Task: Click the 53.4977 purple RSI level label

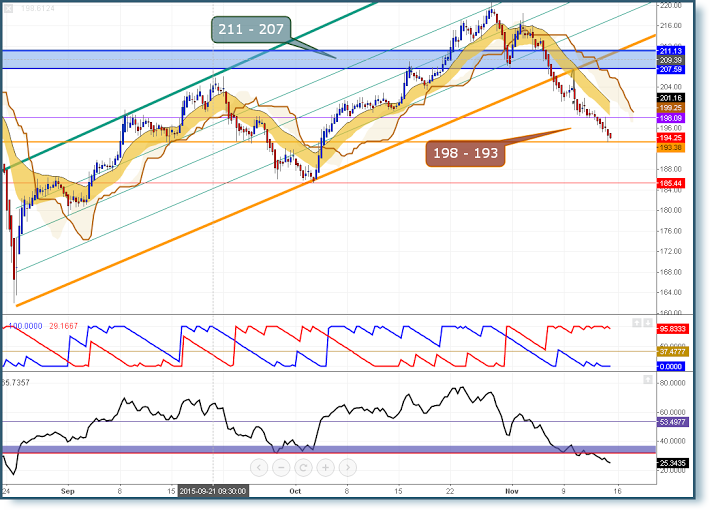Action: 672,422
